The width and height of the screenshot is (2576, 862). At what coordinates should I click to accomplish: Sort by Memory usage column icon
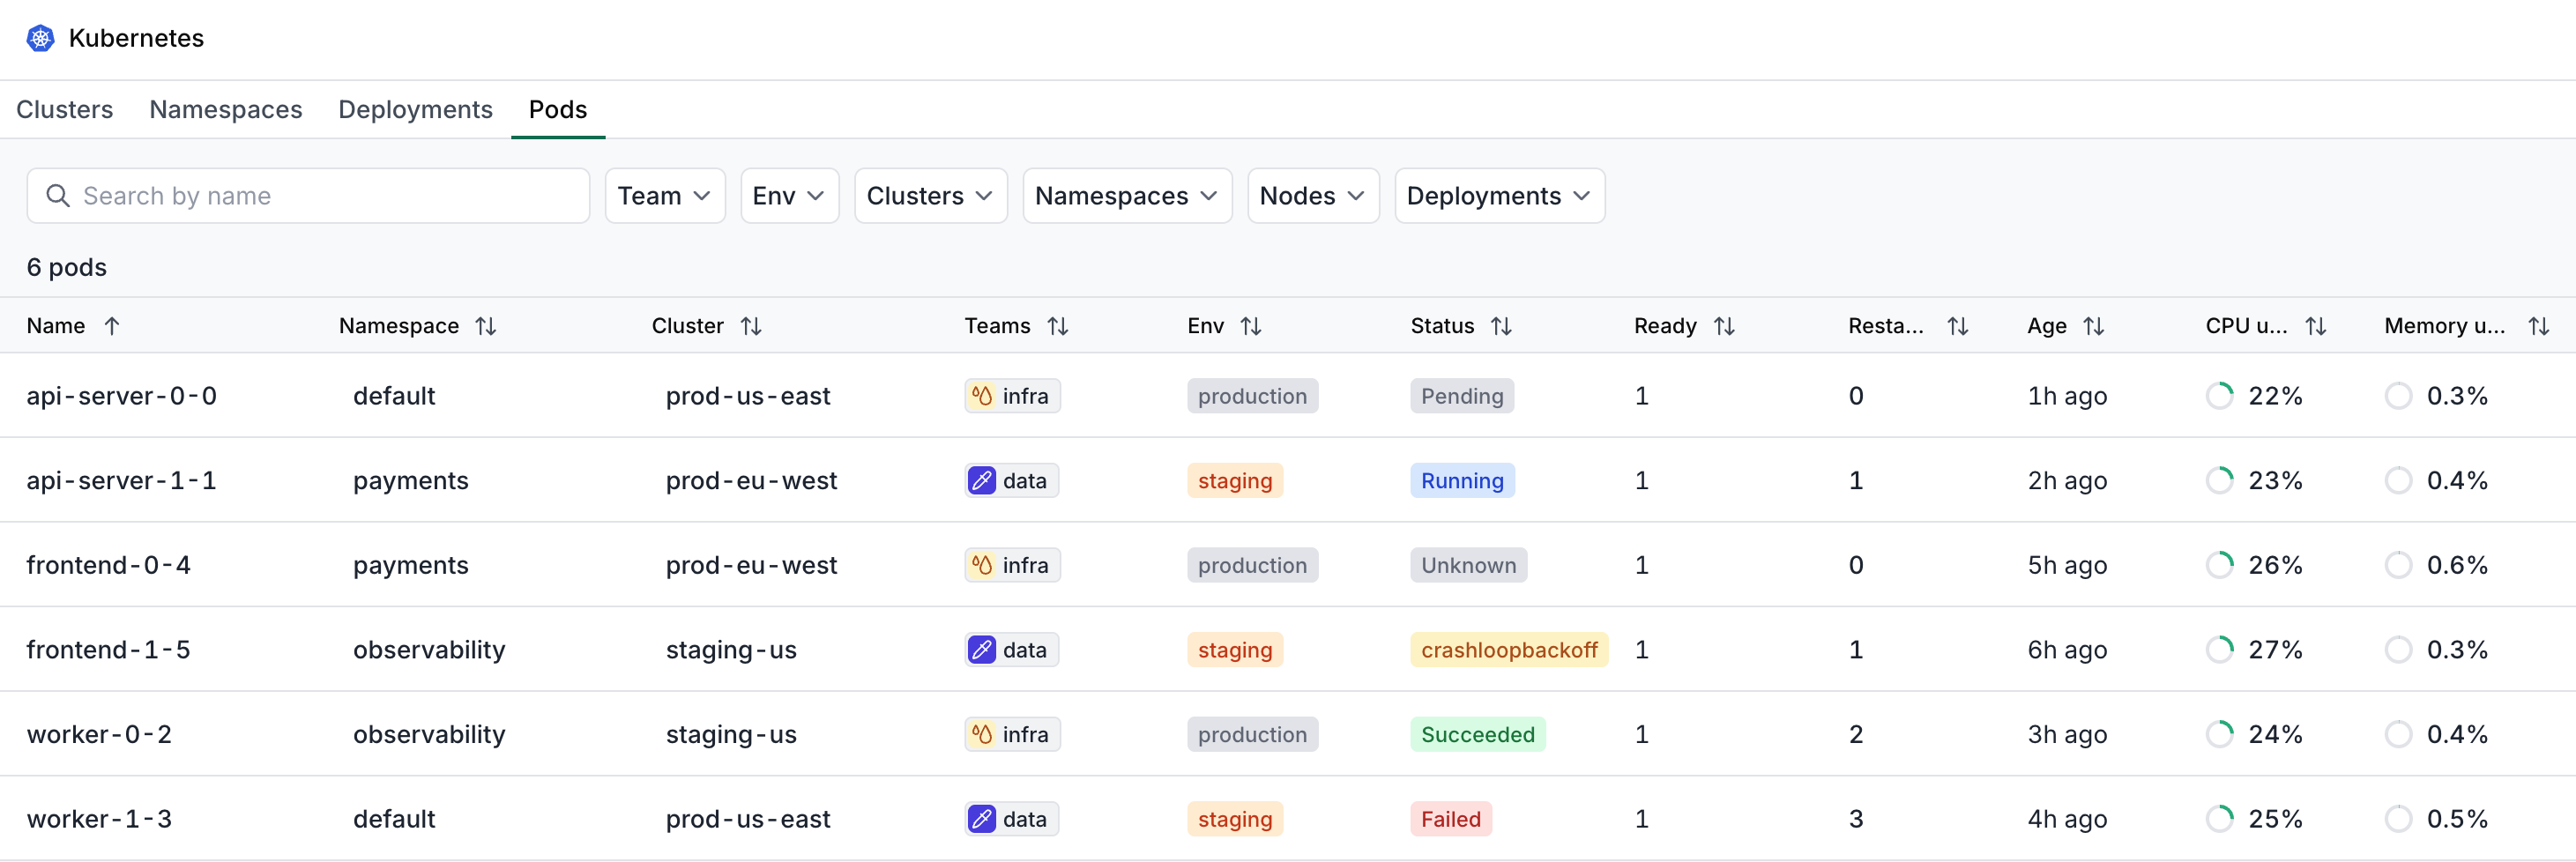pos(2539,326)
